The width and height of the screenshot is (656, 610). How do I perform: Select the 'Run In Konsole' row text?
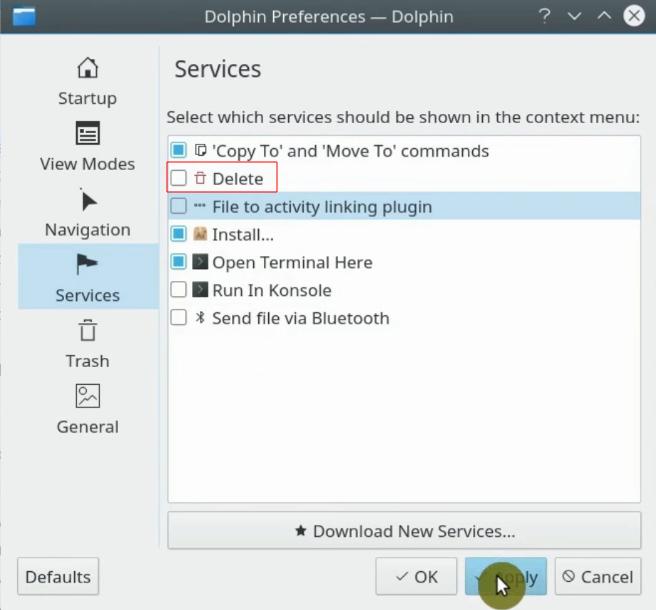click(272, 290)
